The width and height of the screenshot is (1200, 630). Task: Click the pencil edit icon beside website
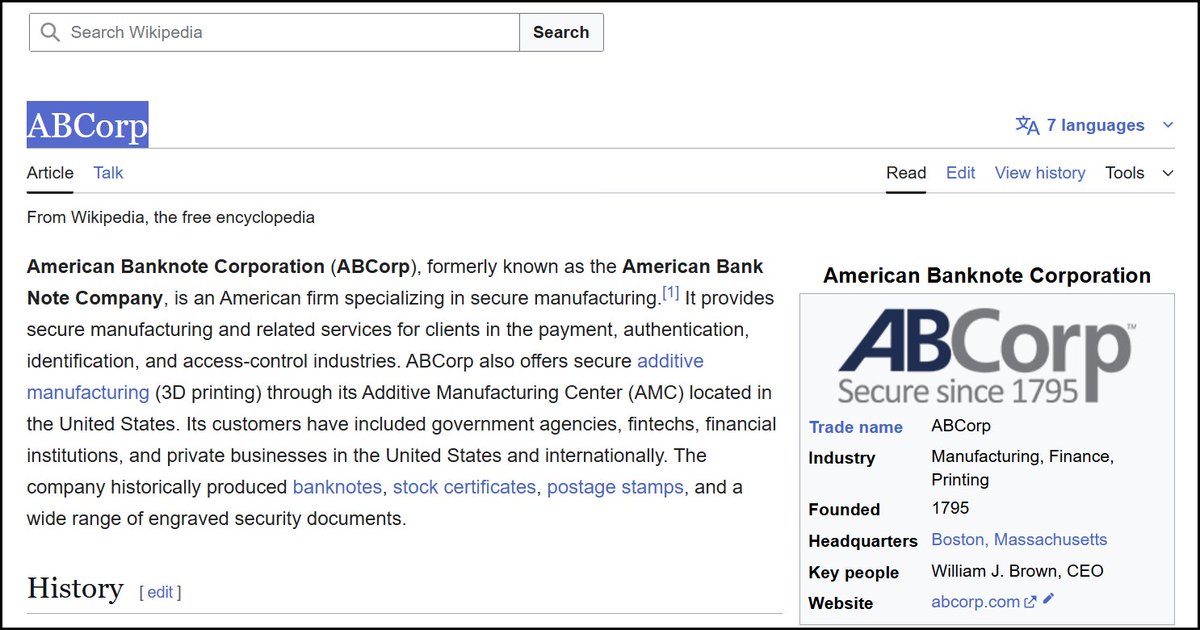point(1048,600)
